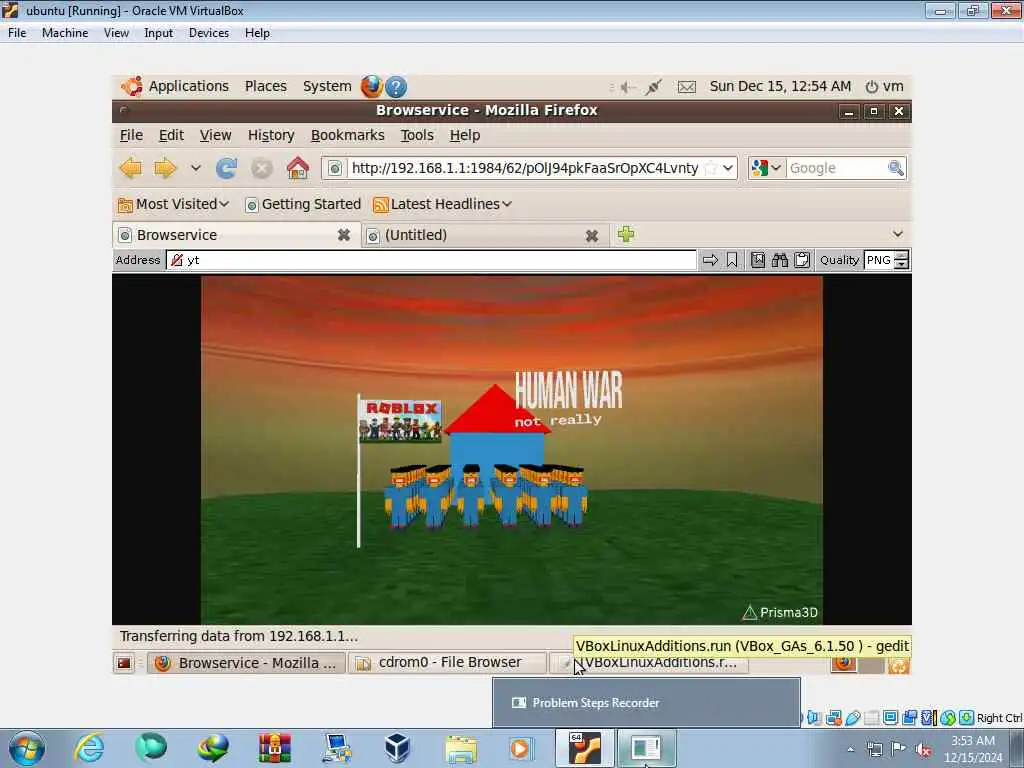Open the VirtualBox Devices menu
Viewport: 1024px width, 768px height.
(x=209, y=33)
